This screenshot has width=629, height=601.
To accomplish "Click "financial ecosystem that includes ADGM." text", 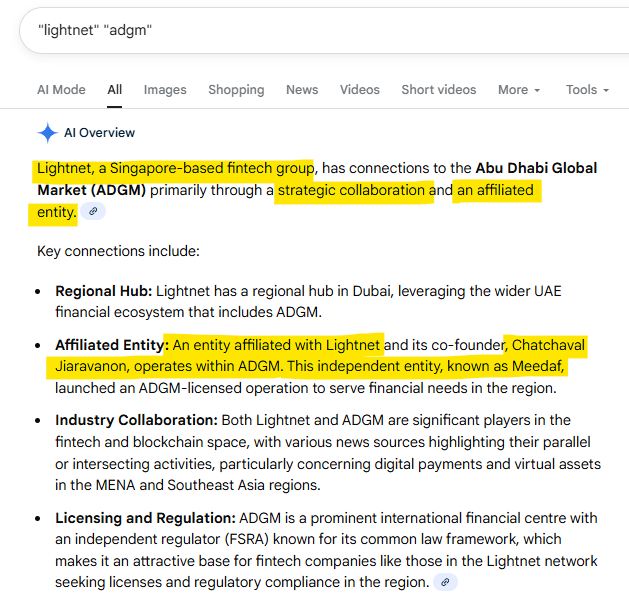I will click(x=189, y=312).
